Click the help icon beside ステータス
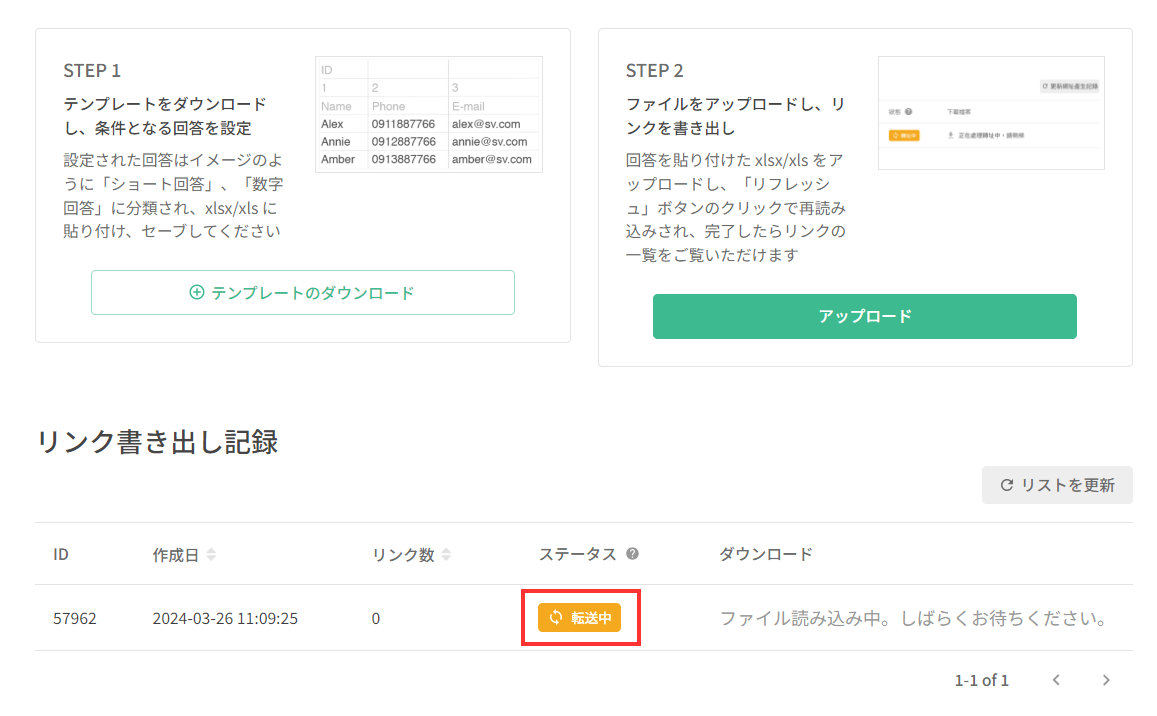Viewport: 1157px width, 716px height. 632,554
